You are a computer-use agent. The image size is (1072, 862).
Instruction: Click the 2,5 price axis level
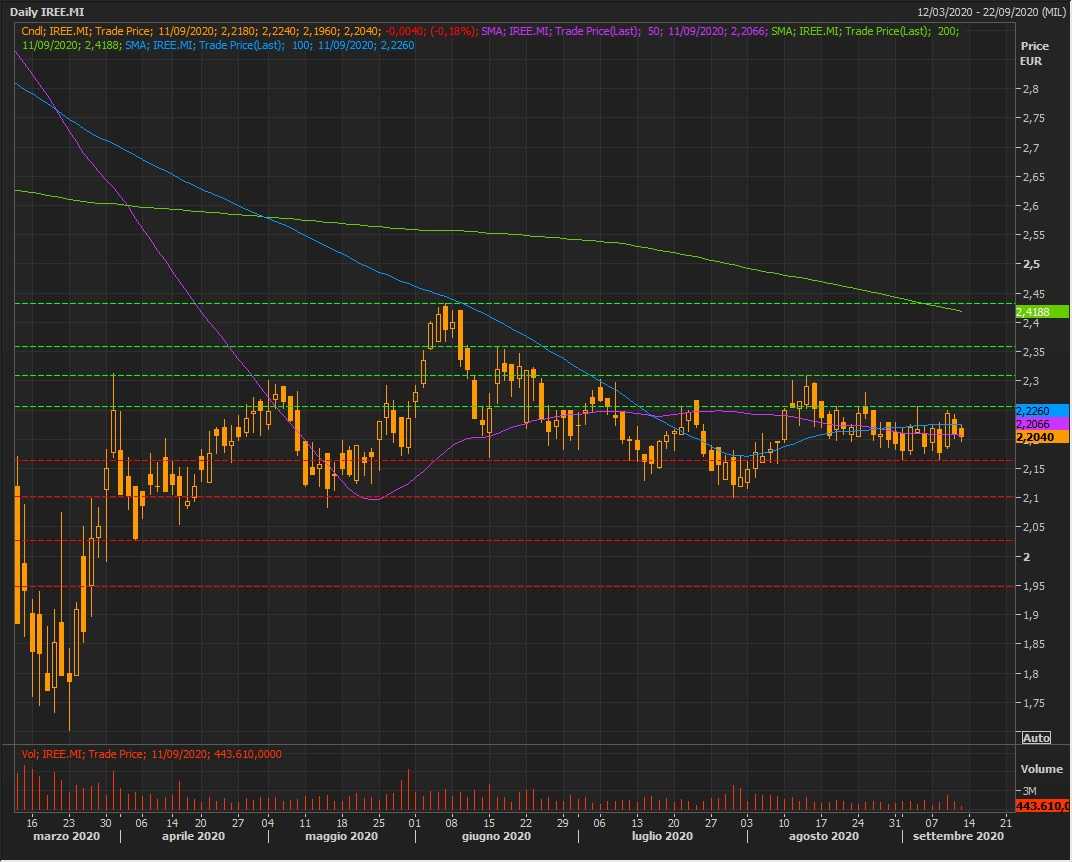pyautogui.click(x=1030, y=264)
